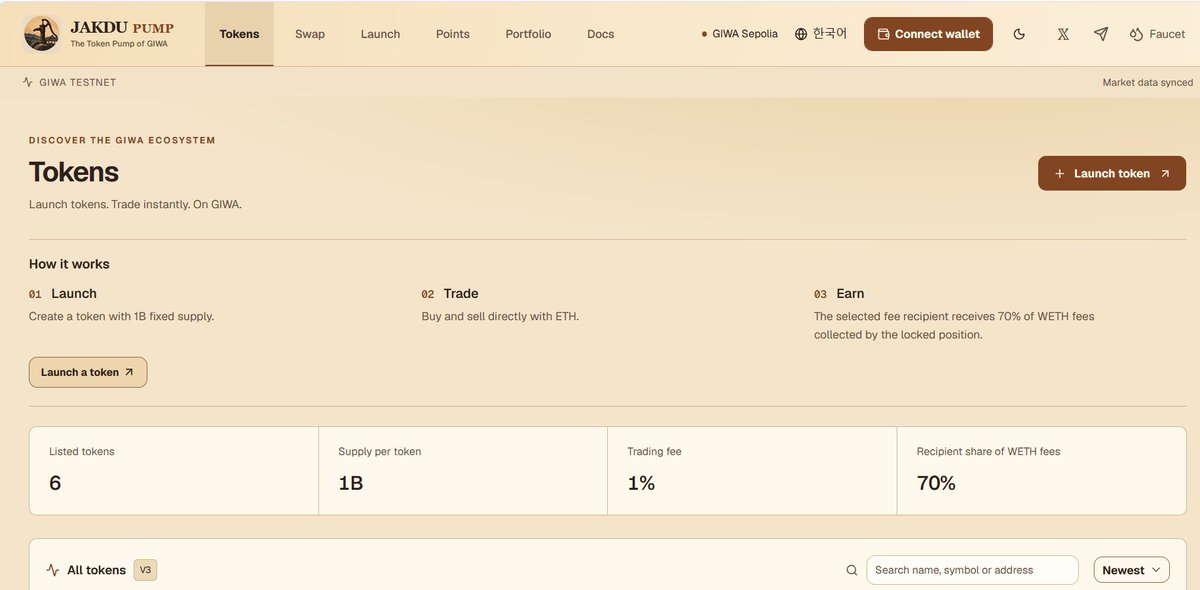Viewport: 1200px width, 590px height.
Task: Click the droplet icon beside Faucet
Action: click(x=1136, y=34)
